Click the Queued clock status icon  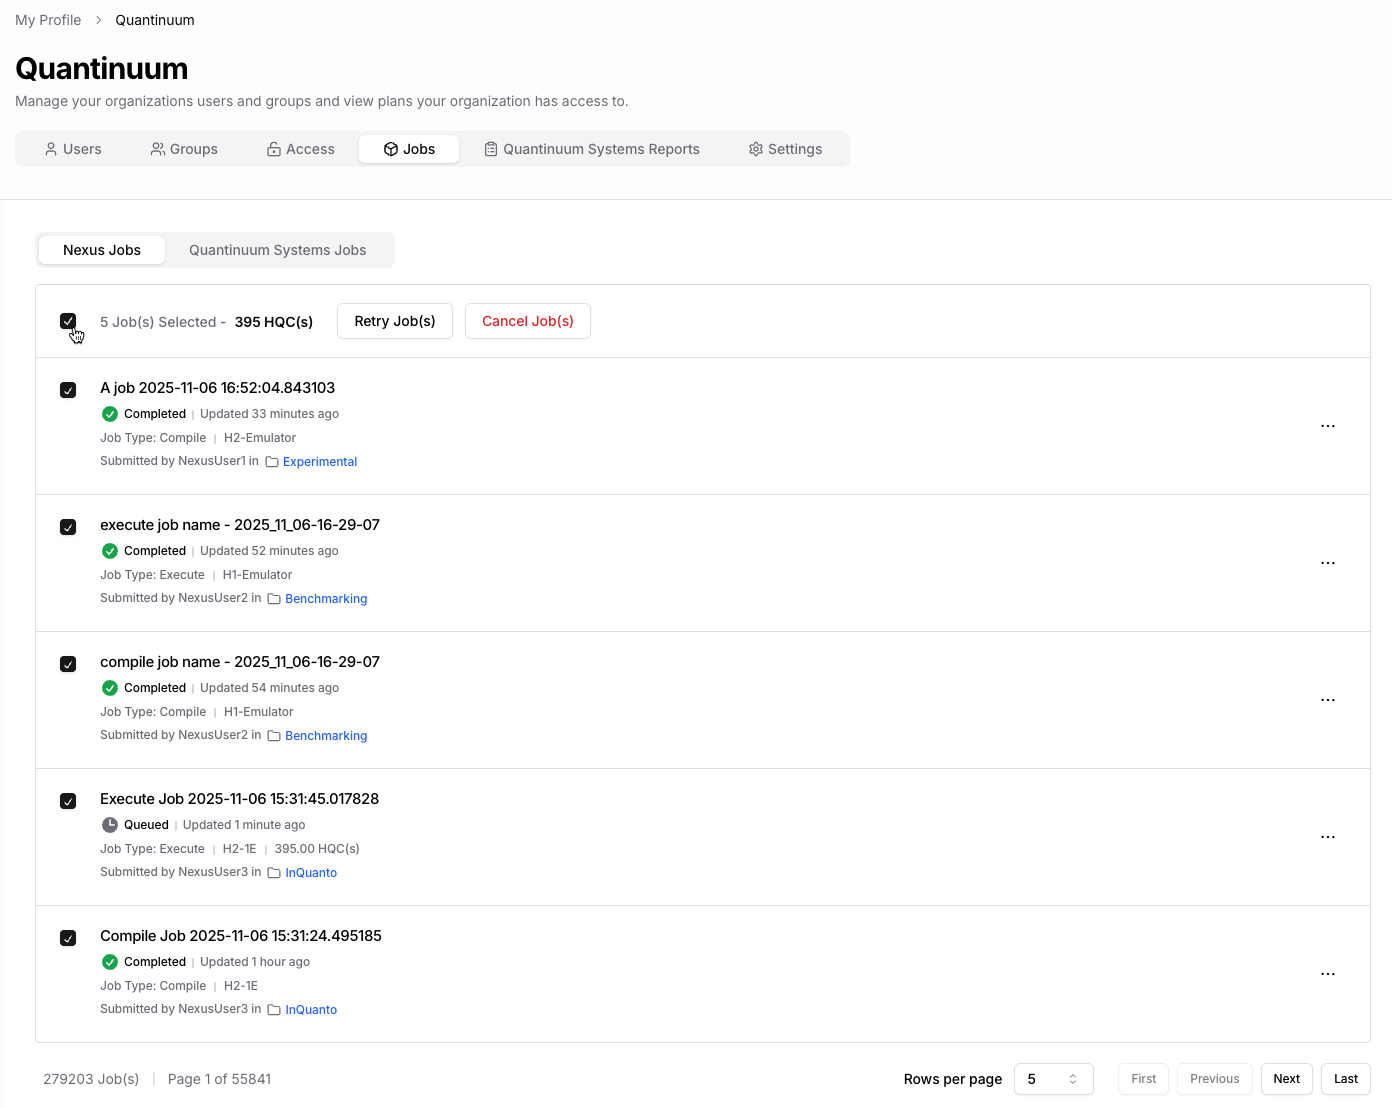(x=110, y=825)
